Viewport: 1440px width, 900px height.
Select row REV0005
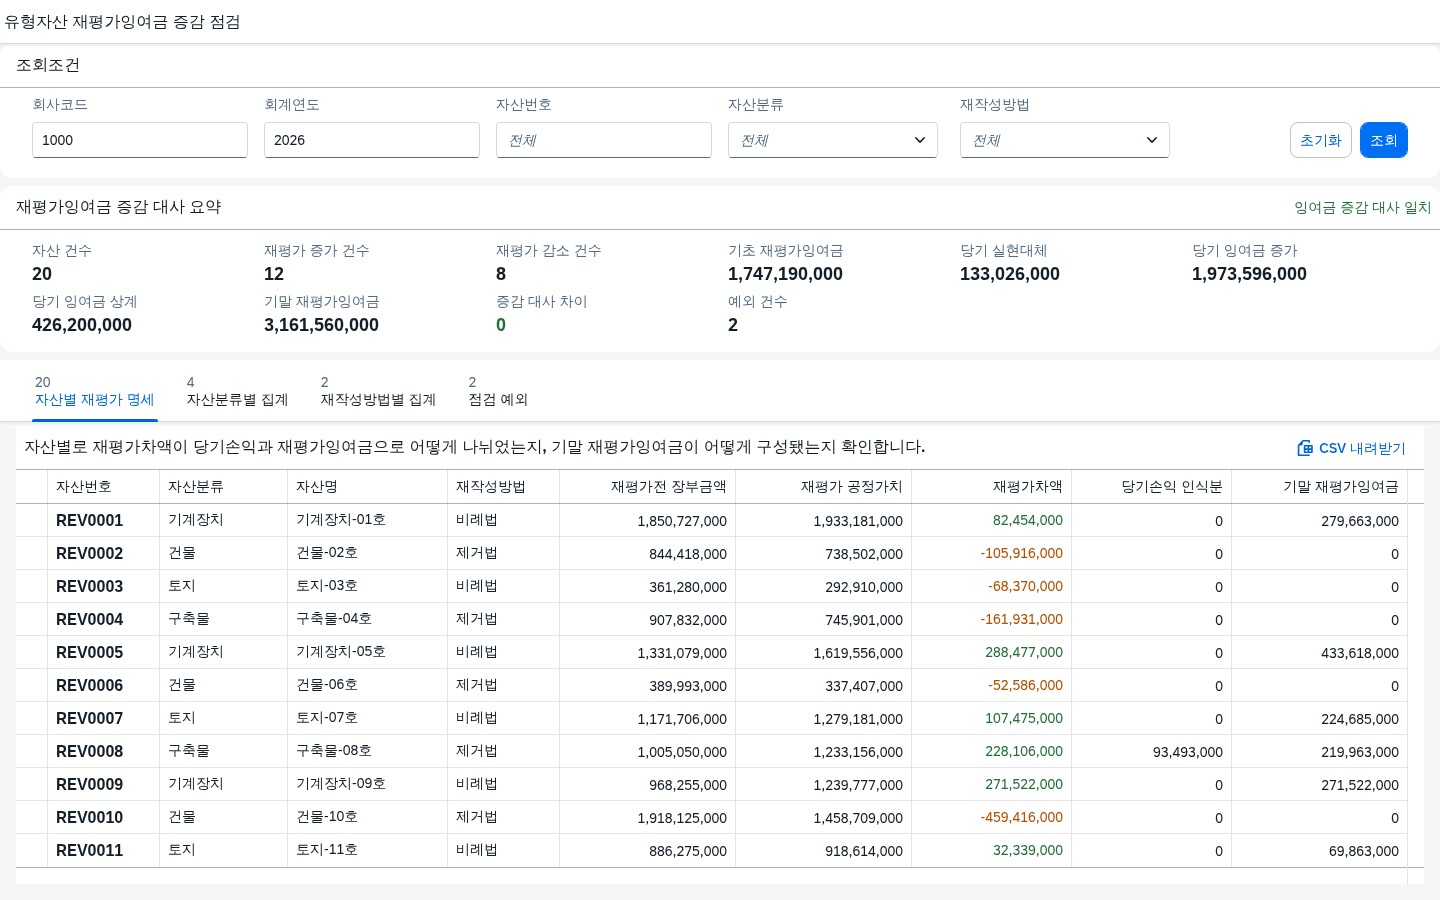(x=712, y=652)
